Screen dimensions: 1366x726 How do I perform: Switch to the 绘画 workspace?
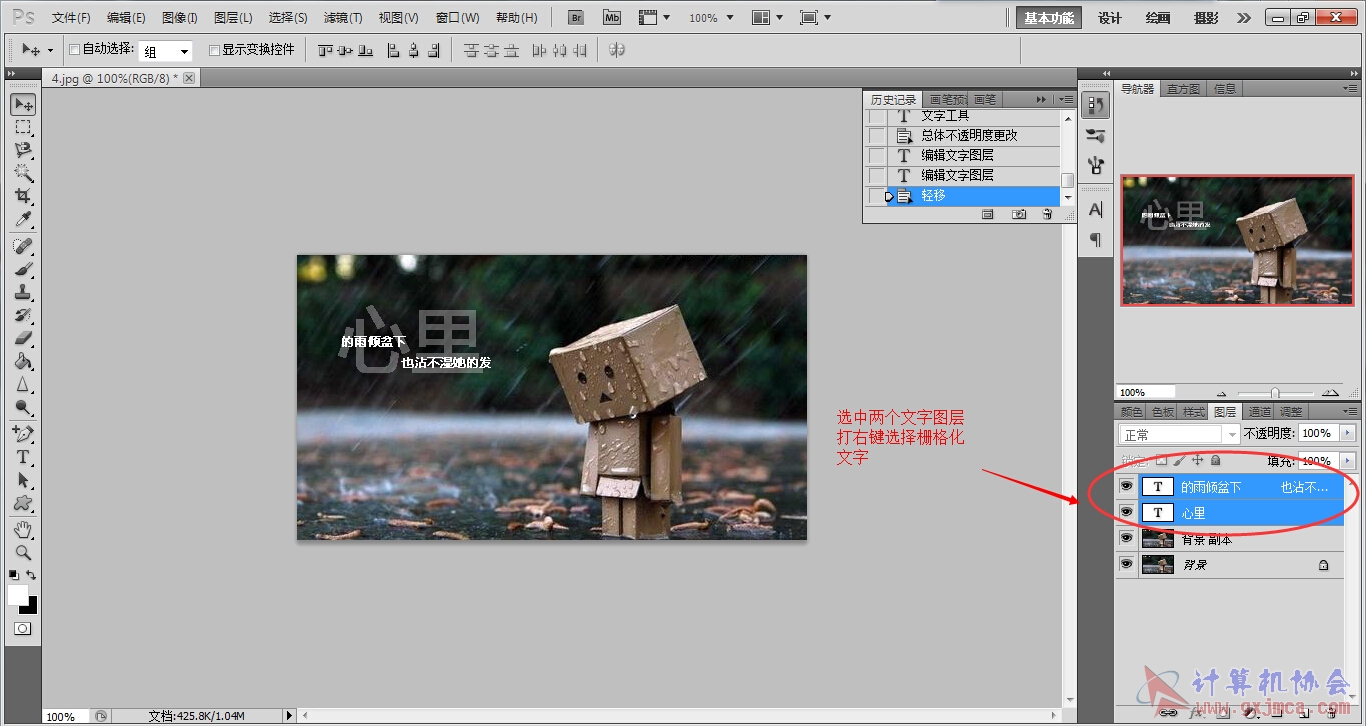[1158, 18]
